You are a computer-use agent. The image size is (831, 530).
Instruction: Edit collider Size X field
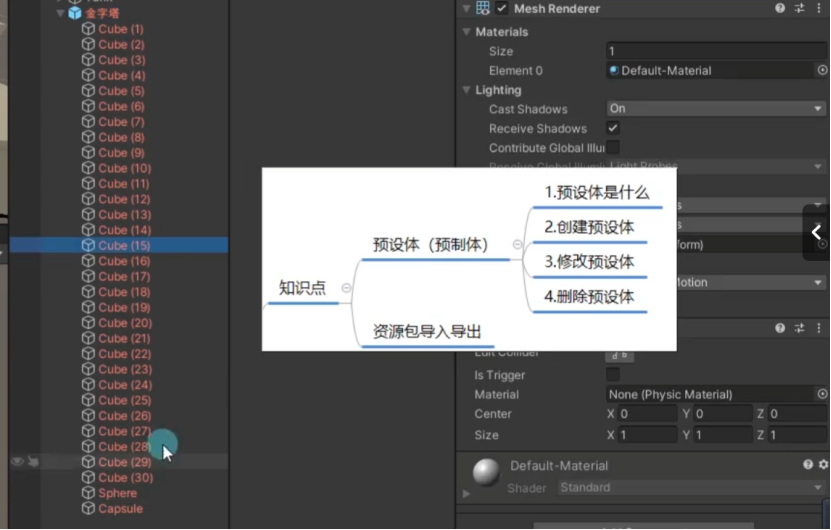[x=647, y=435]
